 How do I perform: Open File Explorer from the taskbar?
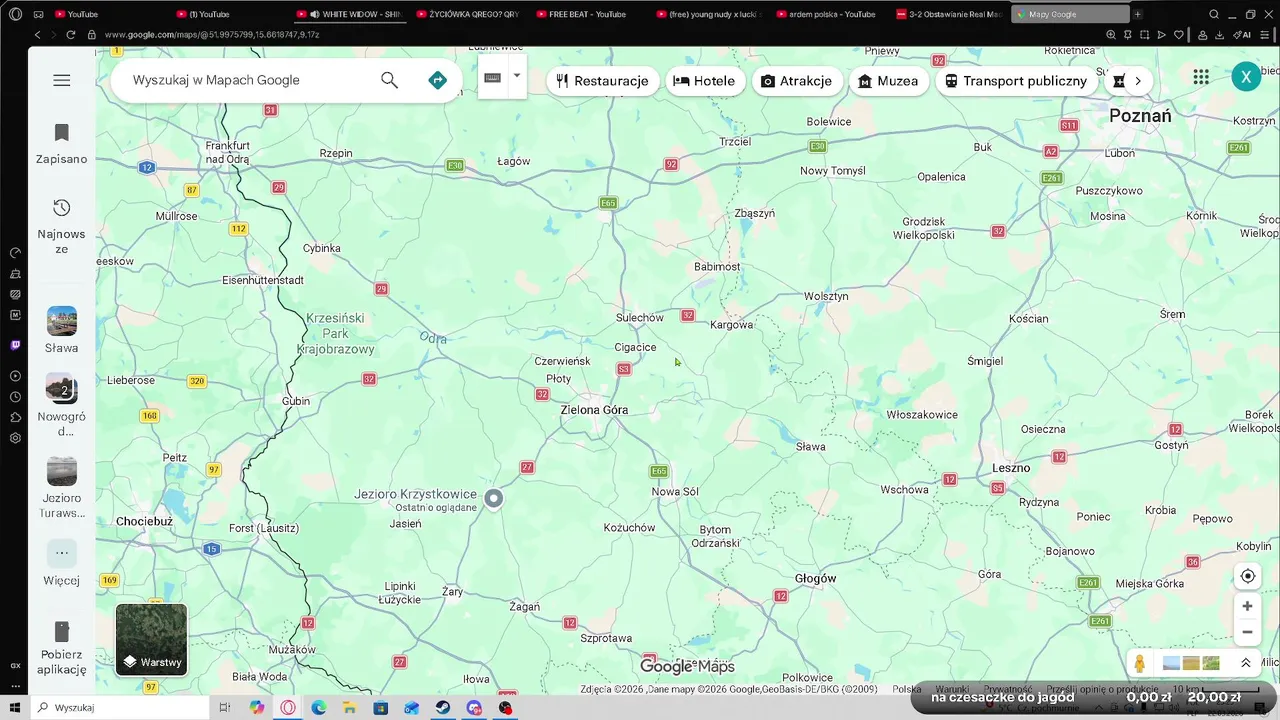pyautogui.click(x=349, y=708)
